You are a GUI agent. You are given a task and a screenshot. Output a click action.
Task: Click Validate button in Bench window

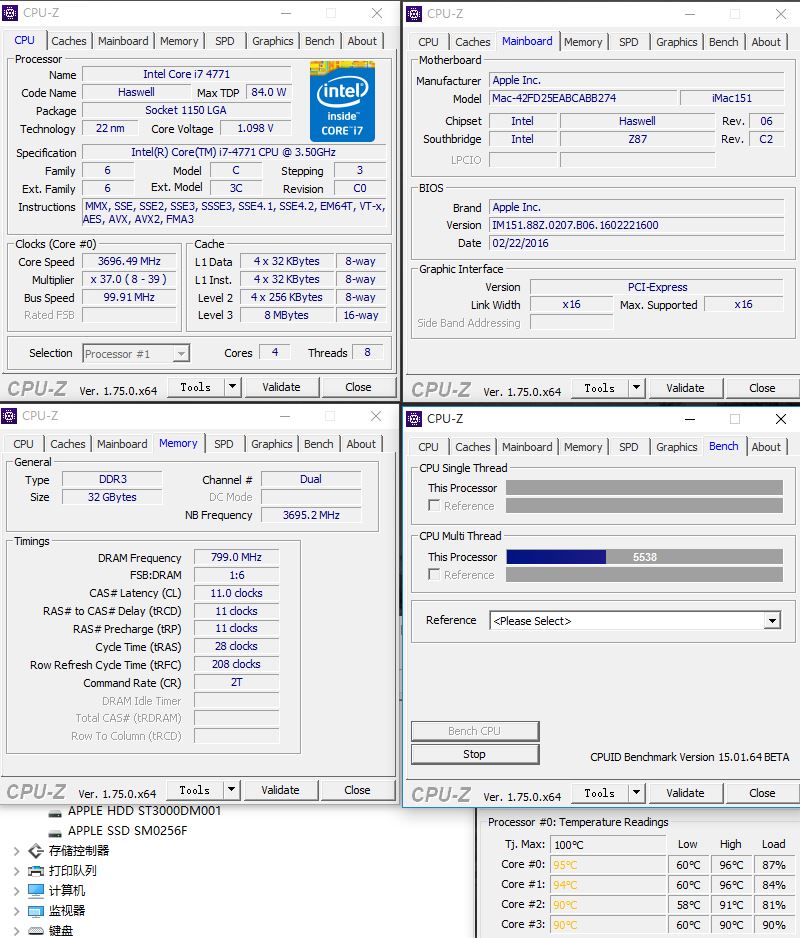tap(685, 793)
